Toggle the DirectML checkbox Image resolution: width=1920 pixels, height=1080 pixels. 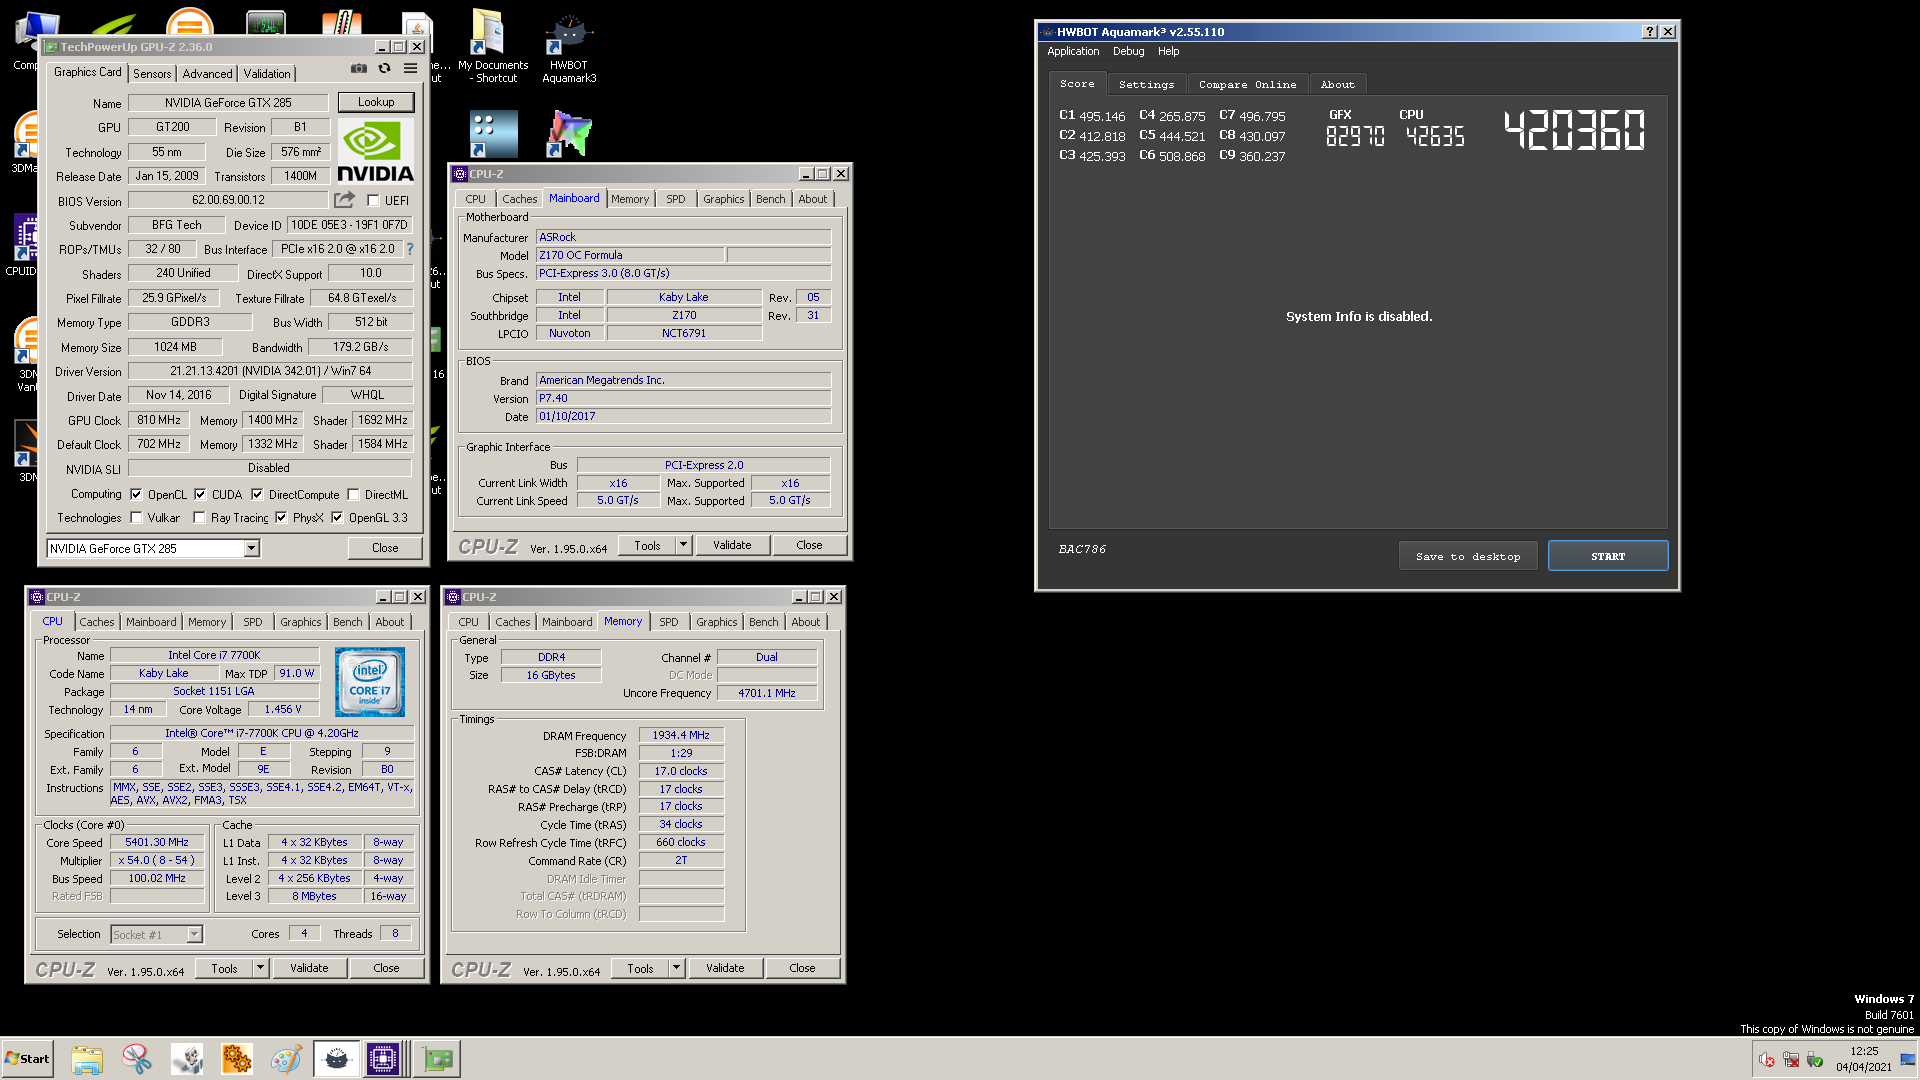click(x=353, y=494)
